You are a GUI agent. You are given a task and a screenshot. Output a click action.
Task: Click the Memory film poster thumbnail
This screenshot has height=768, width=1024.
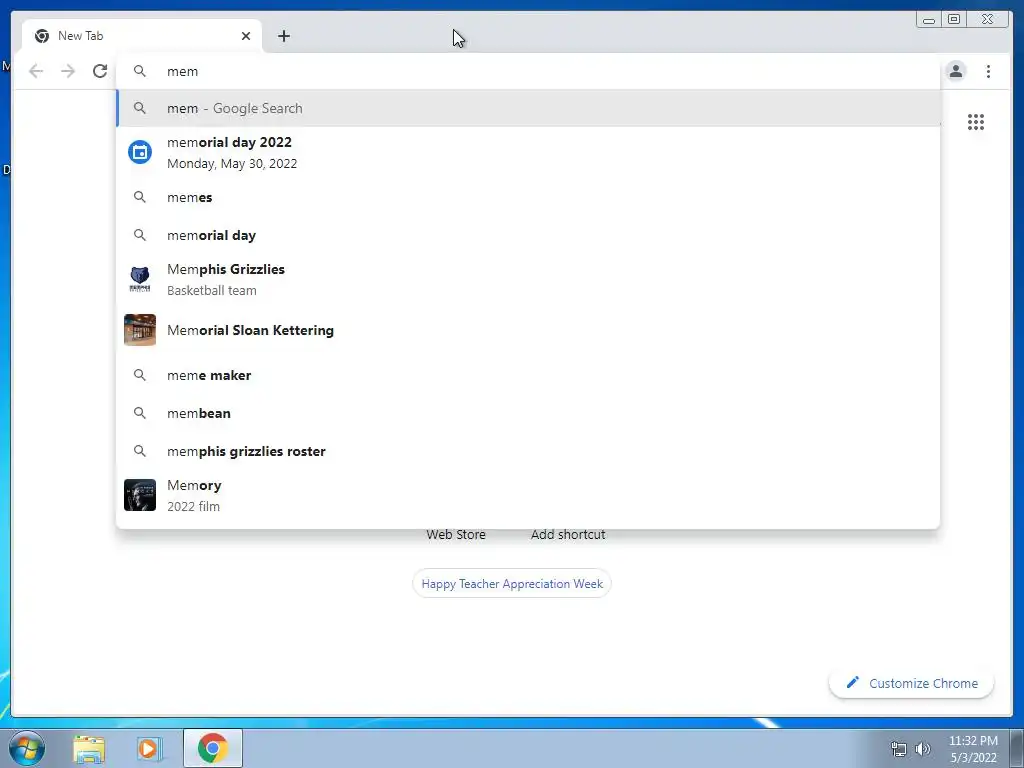[140, 495]
